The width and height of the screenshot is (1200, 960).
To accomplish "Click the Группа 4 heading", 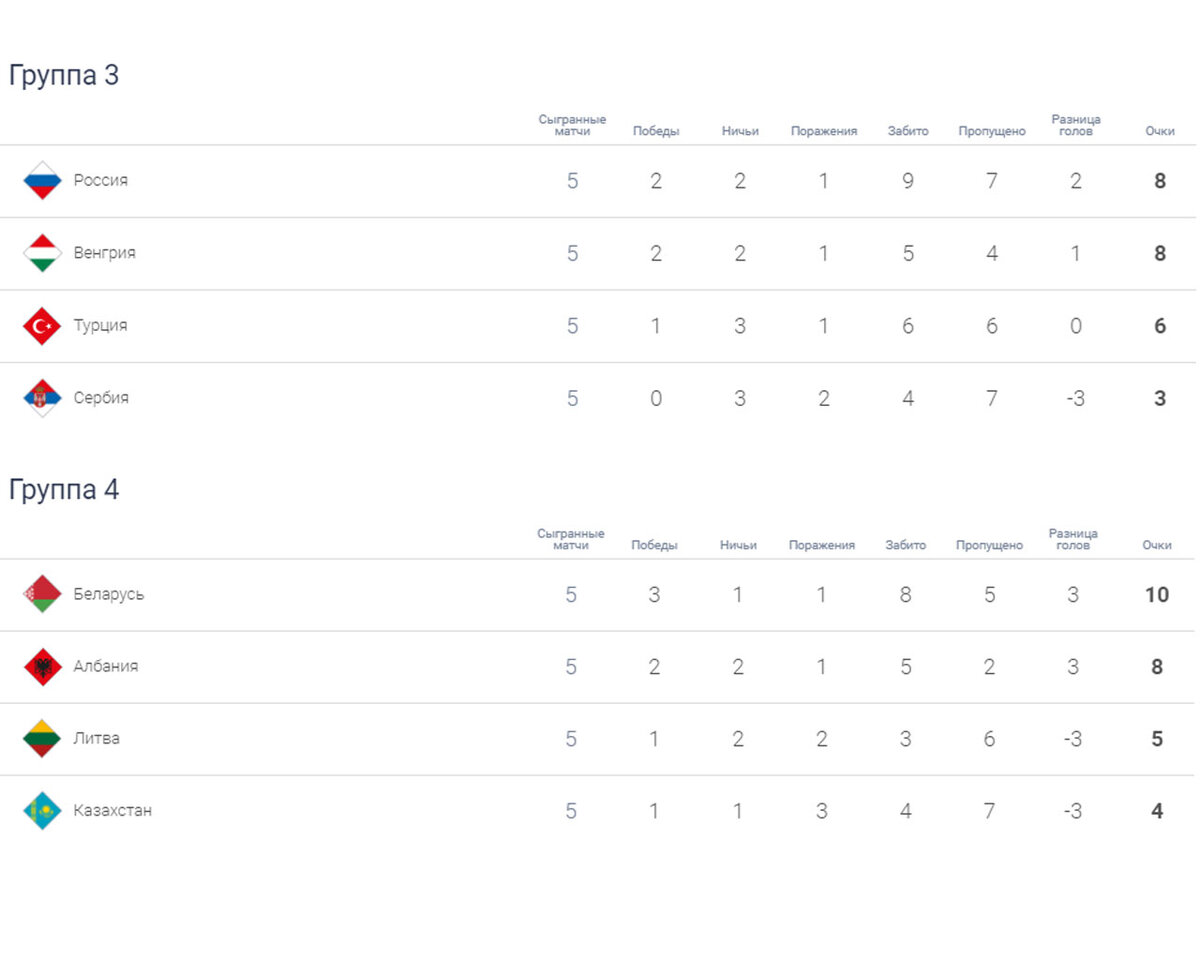I will 64,490.
